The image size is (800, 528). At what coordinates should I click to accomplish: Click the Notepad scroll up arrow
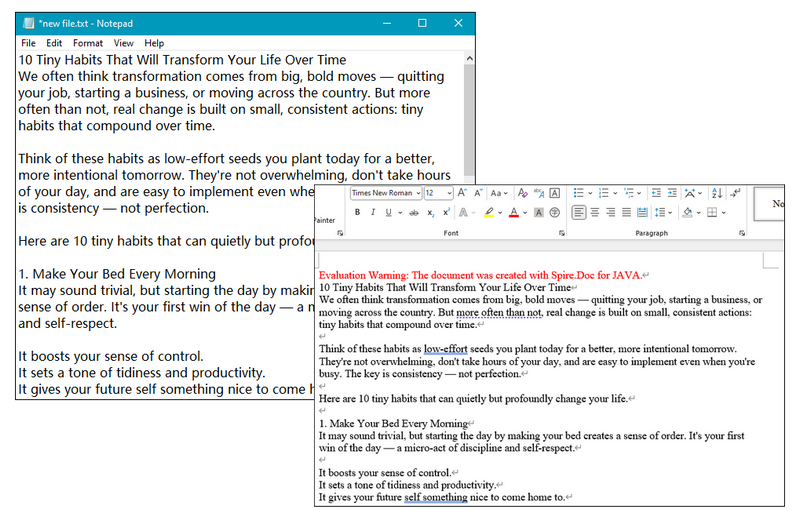pos(469,58)
